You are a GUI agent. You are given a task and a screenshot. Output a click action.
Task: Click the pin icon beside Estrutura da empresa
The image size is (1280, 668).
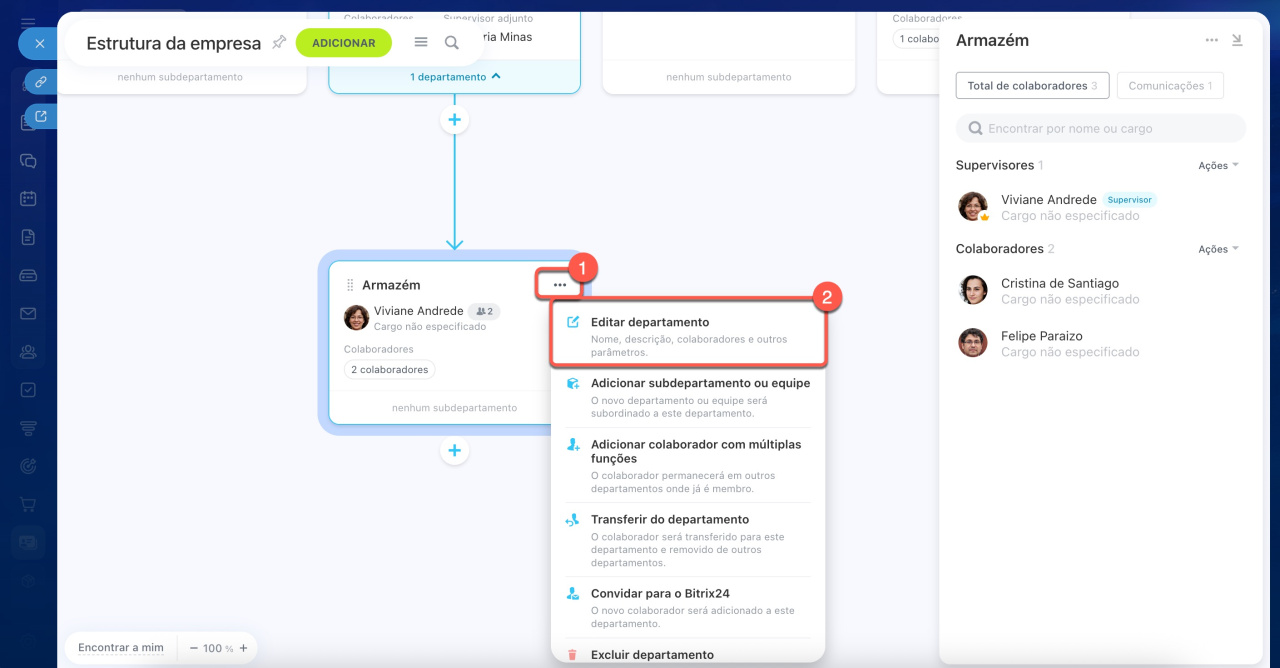(279, 42)
